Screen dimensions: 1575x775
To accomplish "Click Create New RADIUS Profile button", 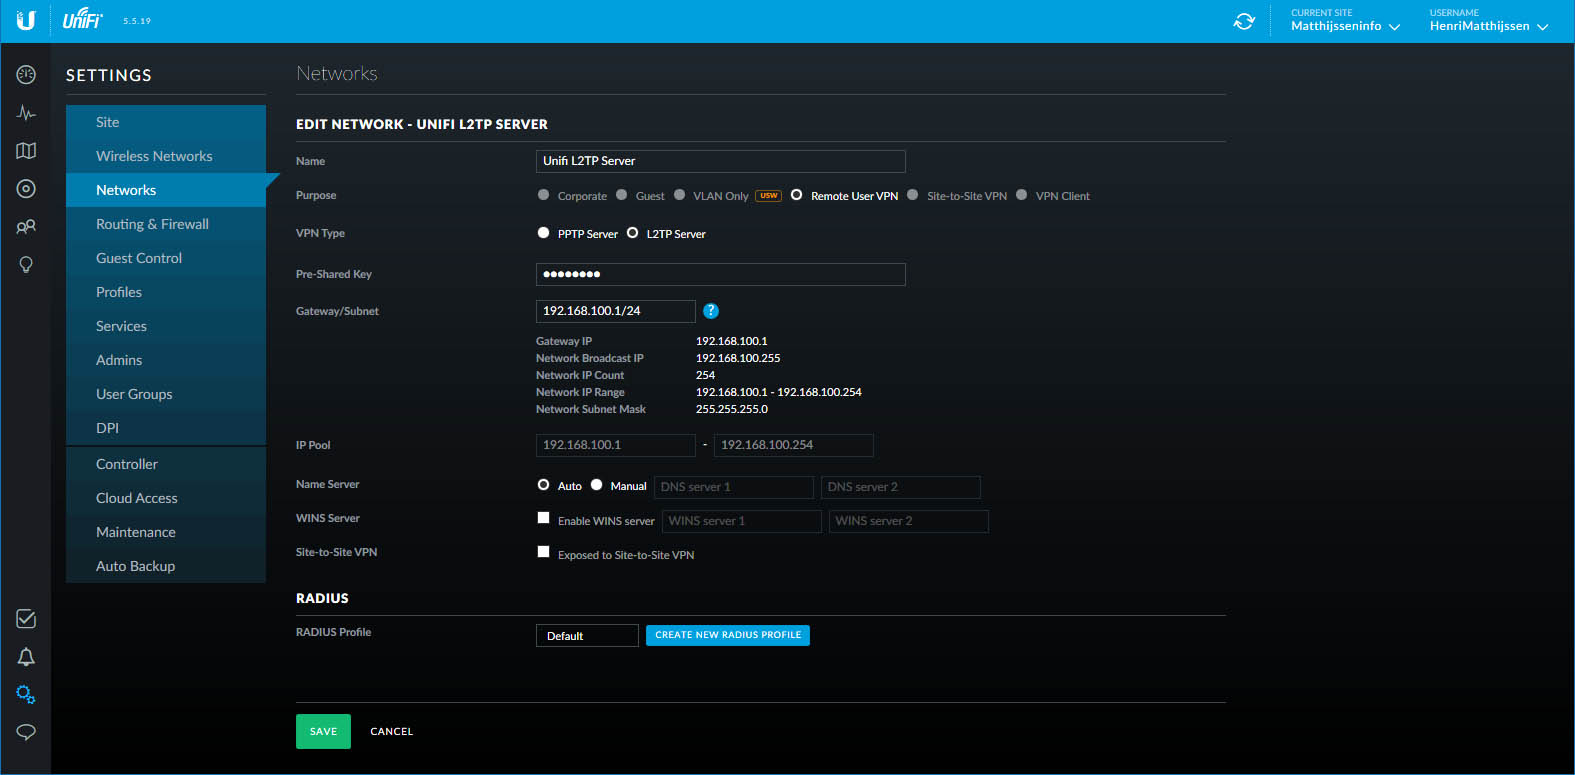I will [x=727, y=635].
